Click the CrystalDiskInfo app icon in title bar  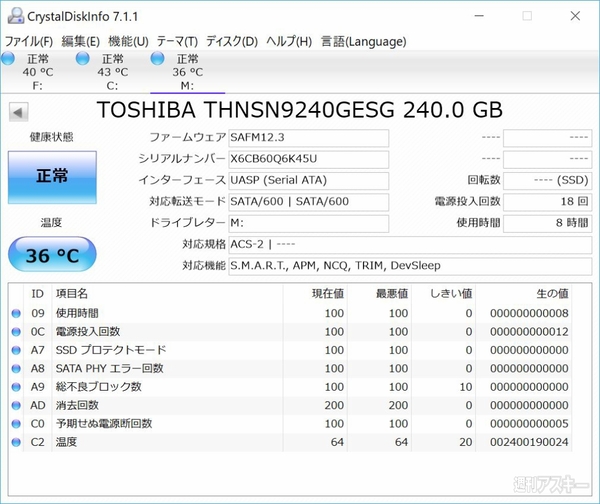pyautogui.click(x=16, y=16)
